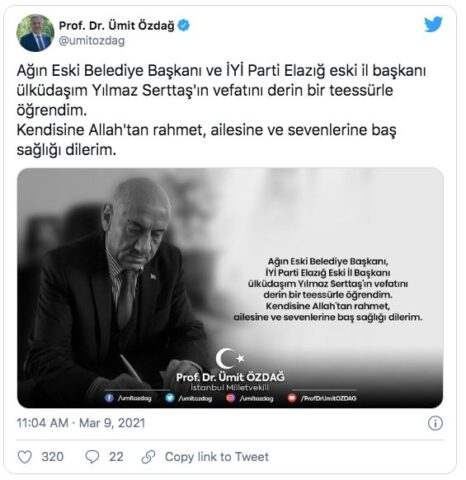Click the Twitter bird logo
The height and width of the screenshot is (480, 466).
pos(433,24)
